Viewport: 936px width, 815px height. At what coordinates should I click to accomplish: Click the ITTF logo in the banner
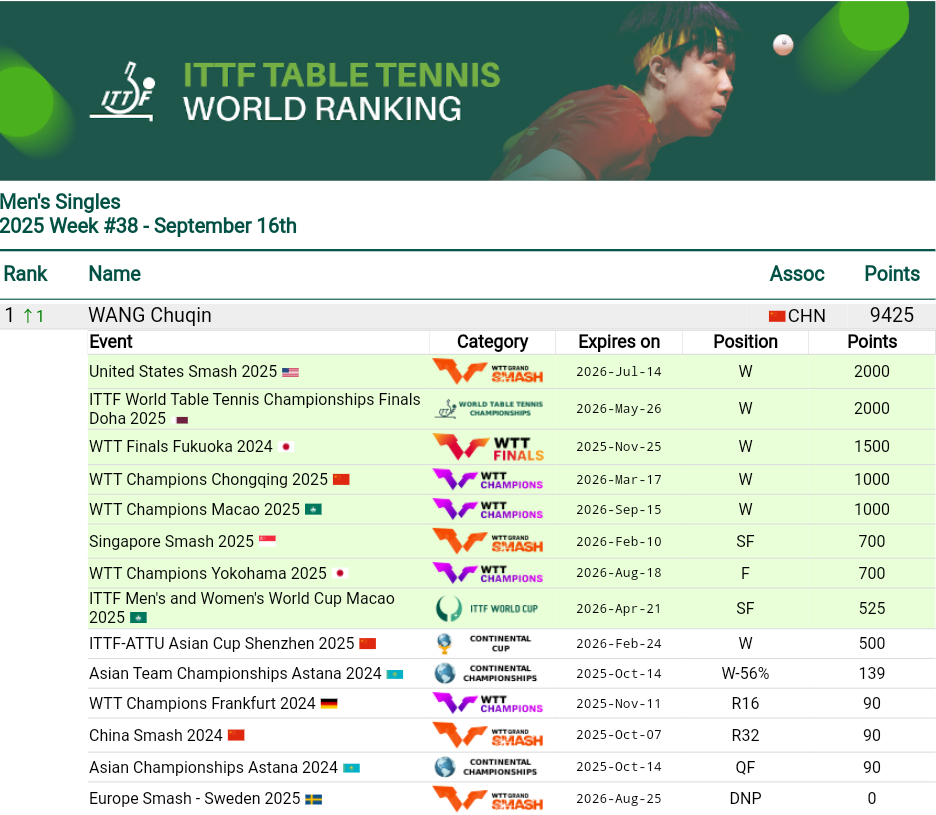[x=122, y=91]
